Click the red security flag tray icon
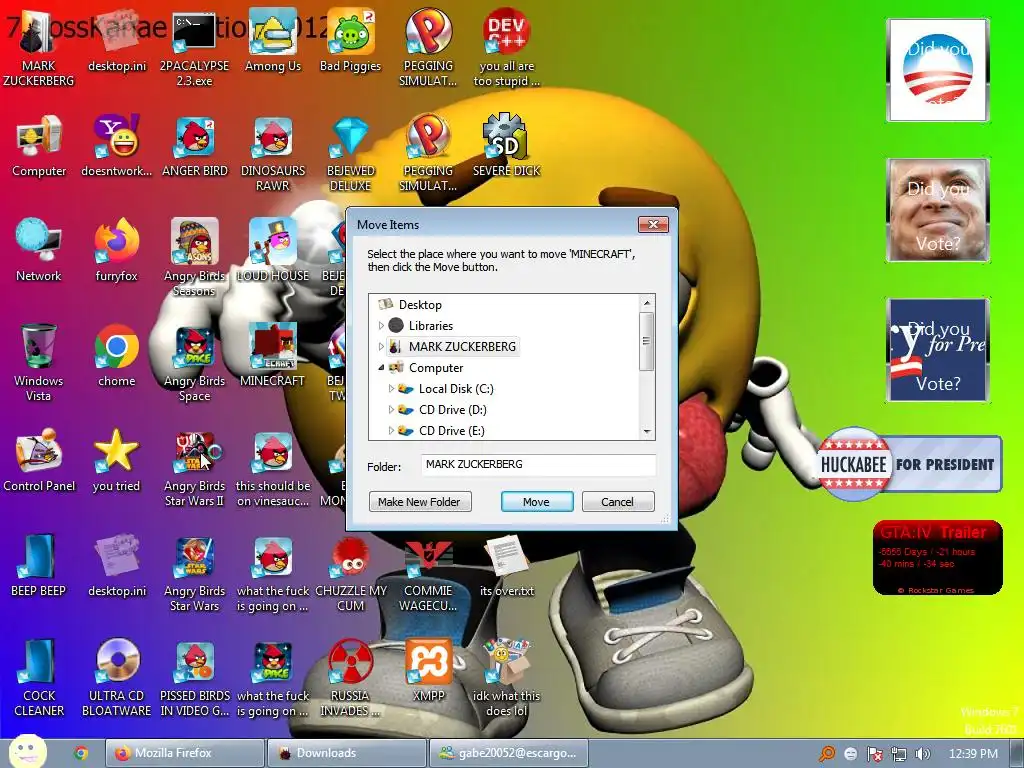This screenshot has width=1024, height=768. 874,754
